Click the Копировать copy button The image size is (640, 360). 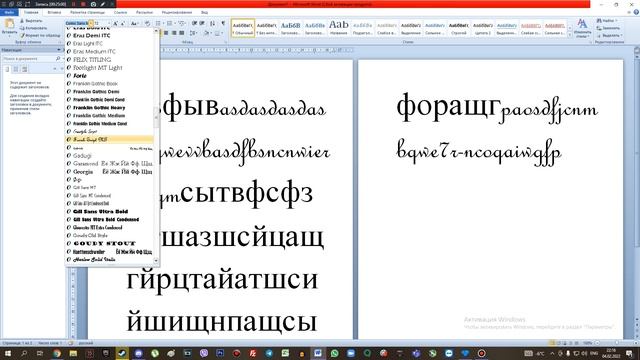click(33, 28)
